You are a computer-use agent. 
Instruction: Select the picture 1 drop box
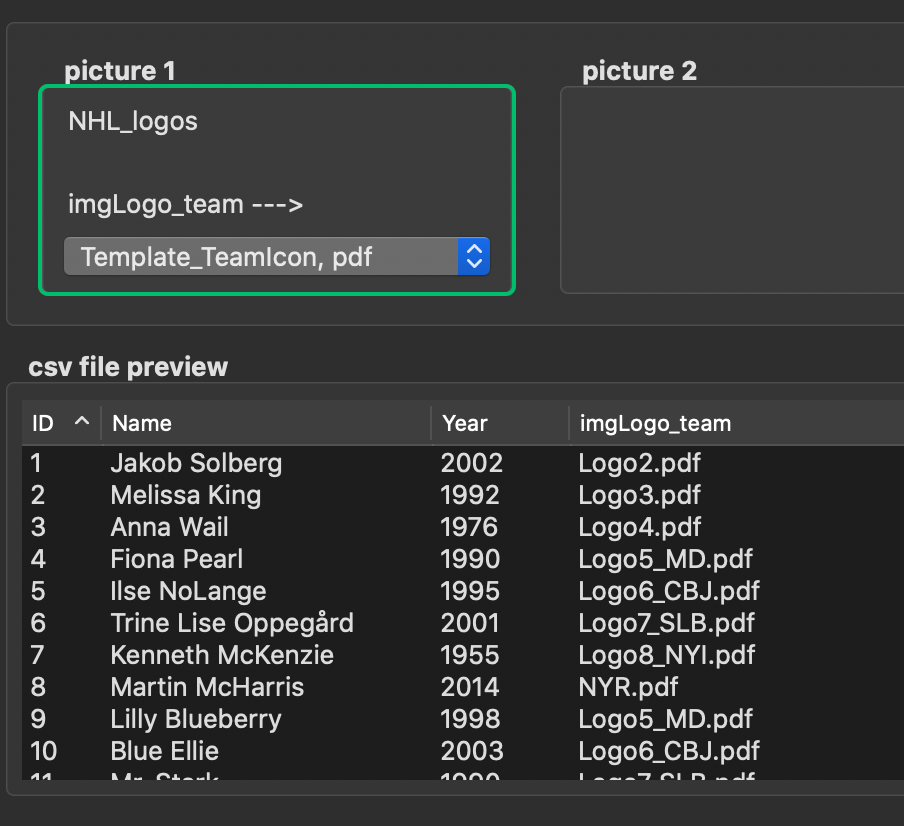coord(277,190)
